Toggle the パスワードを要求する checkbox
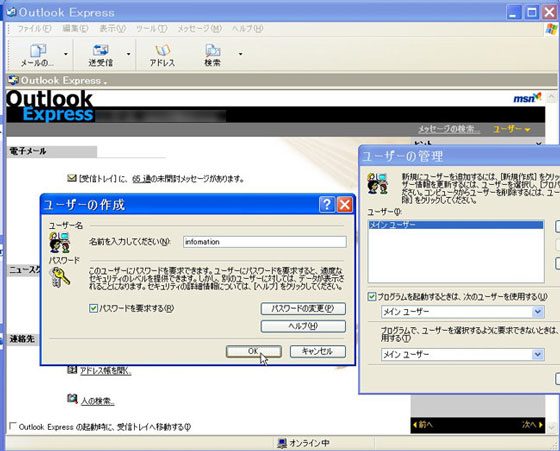Screen dimensions: 560x451 click(93, 308)
